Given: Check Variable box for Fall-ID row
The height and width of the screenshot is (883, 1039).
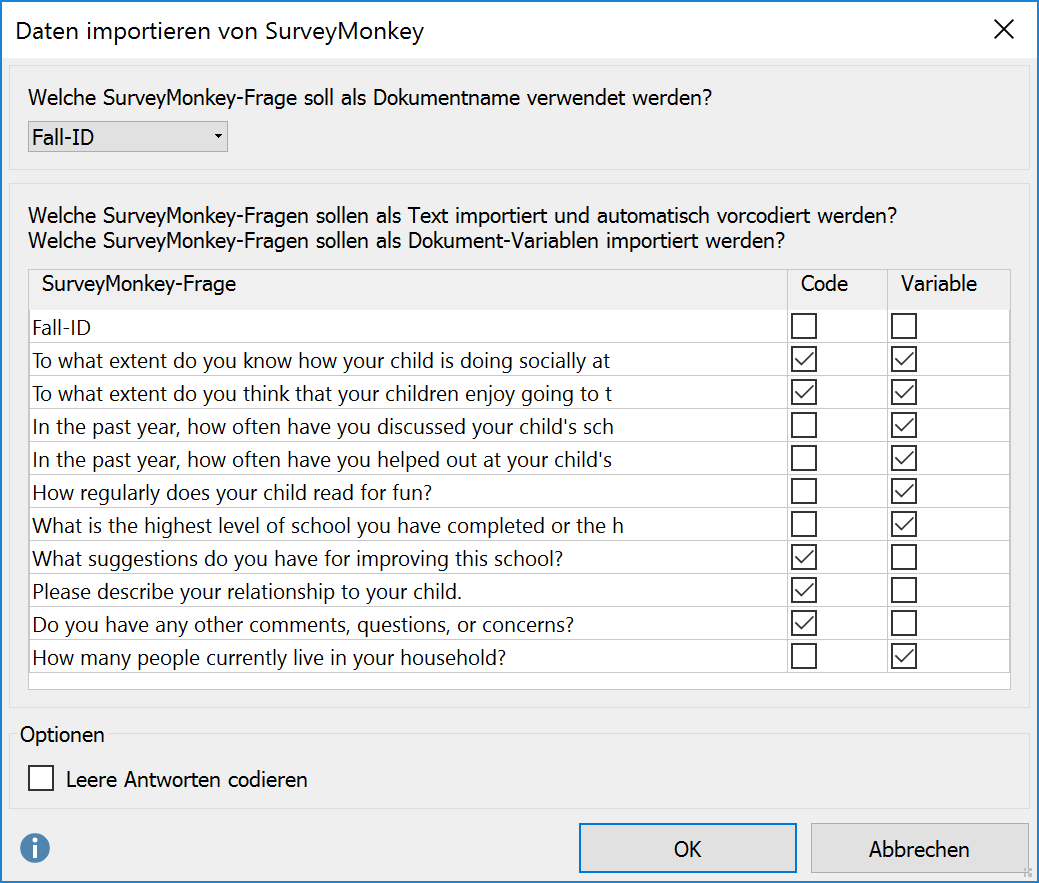Looking at the screenshot, I should pos(904,327).
